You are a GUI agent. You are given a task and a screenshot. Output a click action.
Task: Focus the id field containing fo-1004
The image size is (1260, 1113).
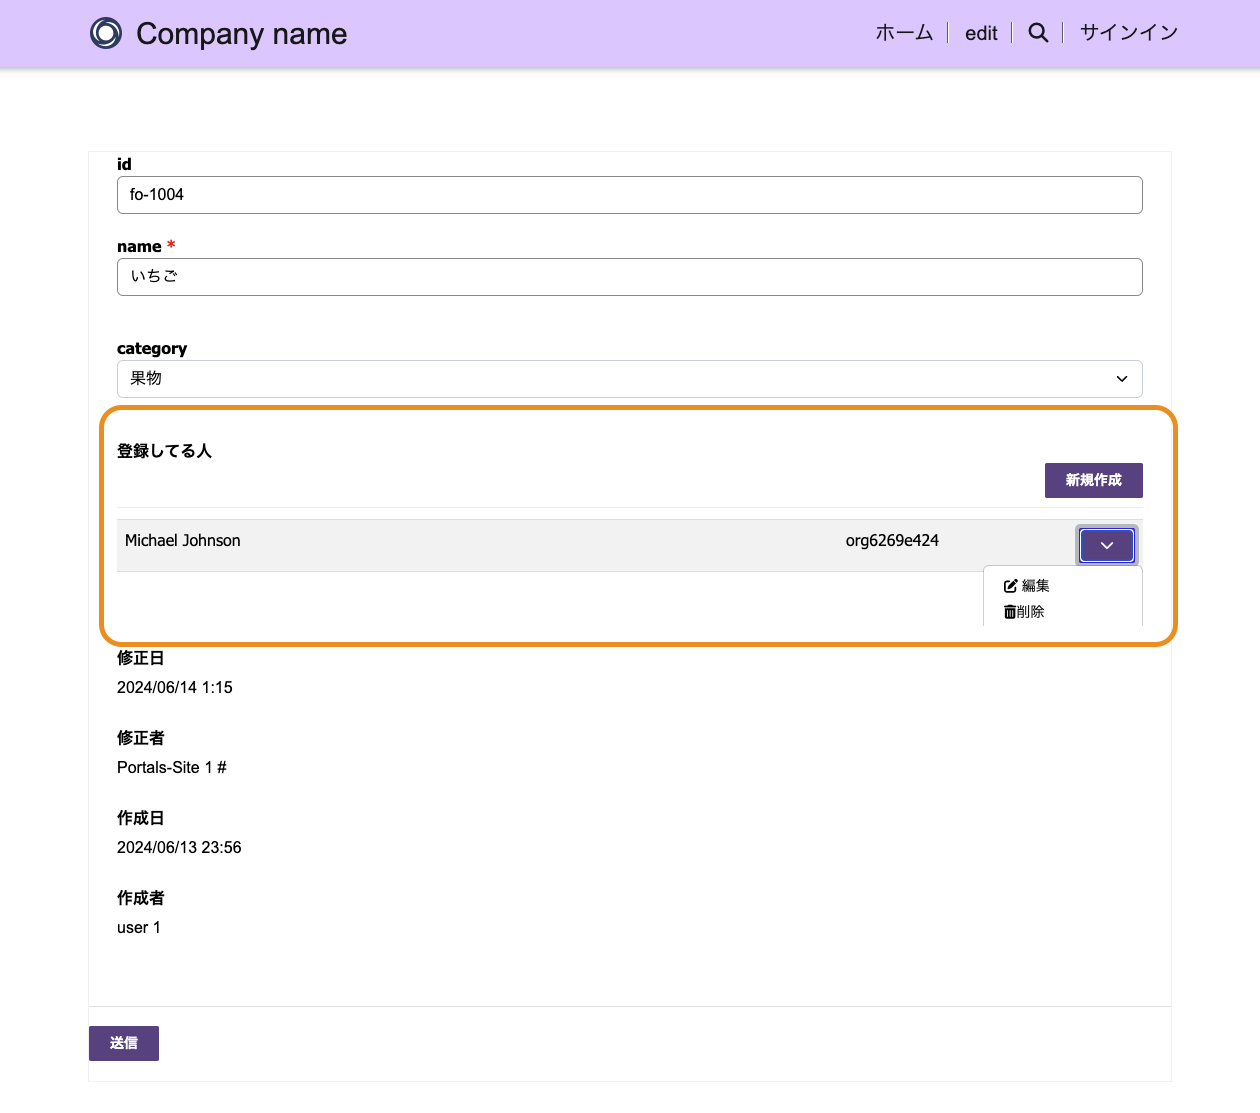(x=629, y=195)
